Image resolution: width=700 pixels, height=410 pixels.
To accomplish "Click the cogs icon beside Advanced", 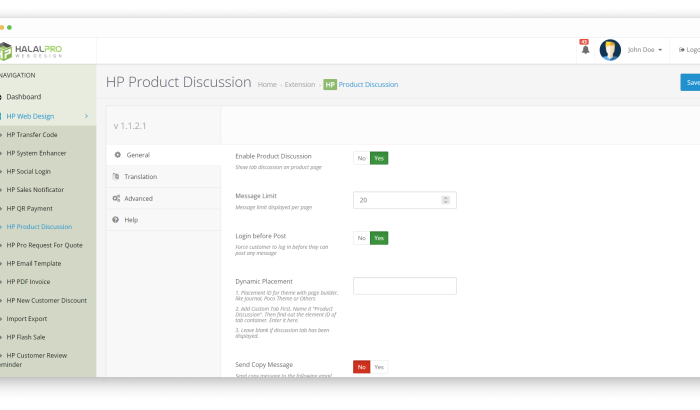I will coord(117,198).
